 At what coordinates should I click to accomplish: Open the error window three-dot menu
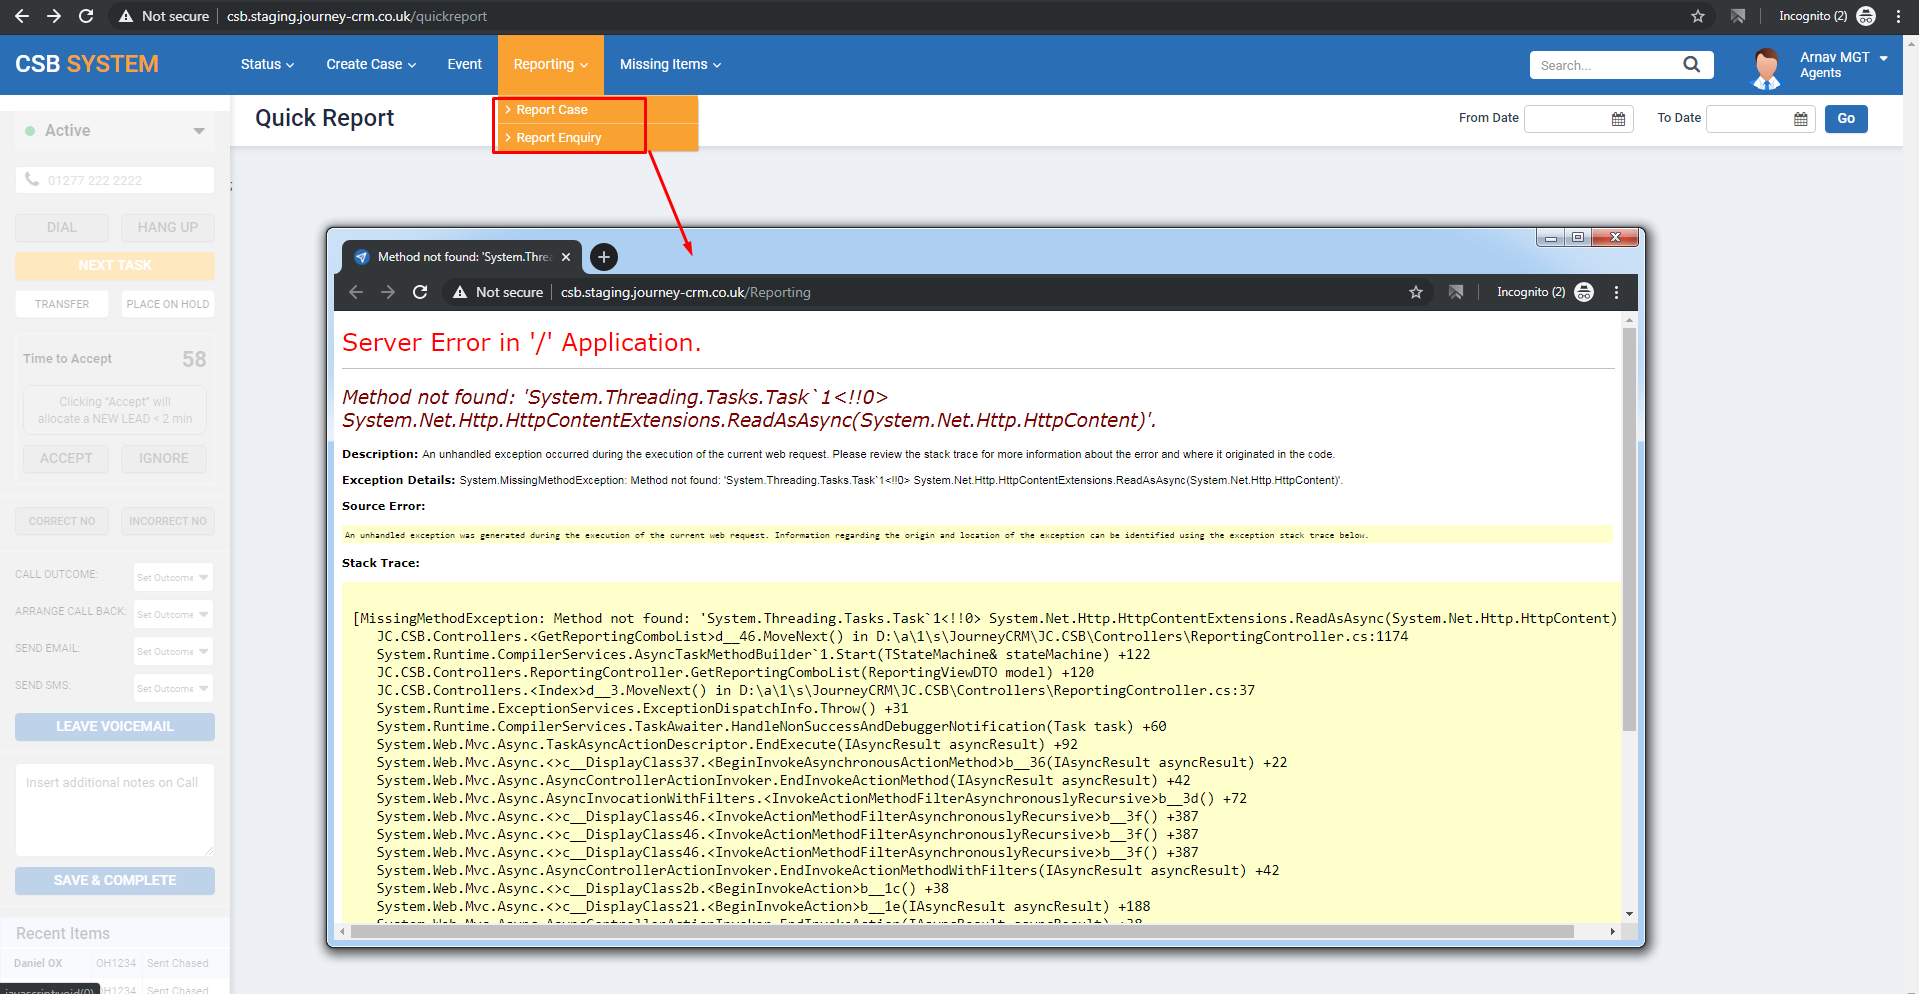coord(1617,292)
